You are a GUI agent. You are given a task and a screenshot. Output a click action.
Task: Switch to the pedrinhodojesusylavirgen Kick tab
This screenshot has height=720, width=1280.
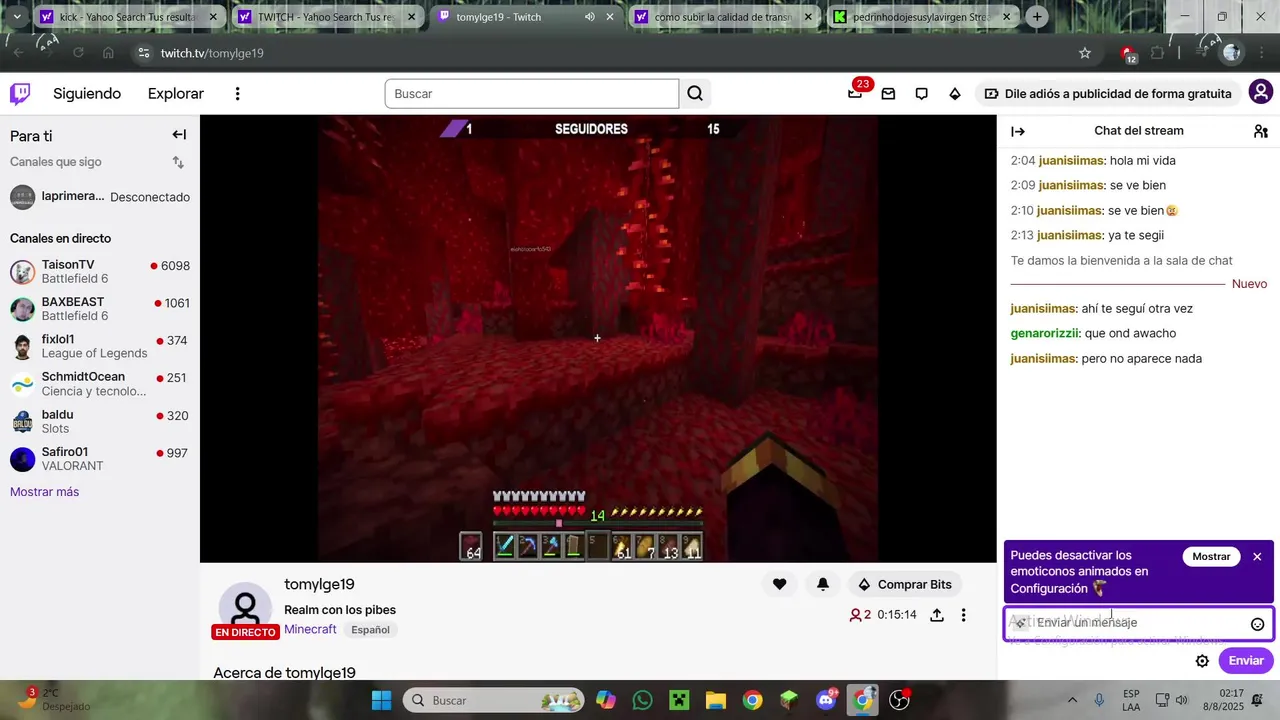pos(924,17)
